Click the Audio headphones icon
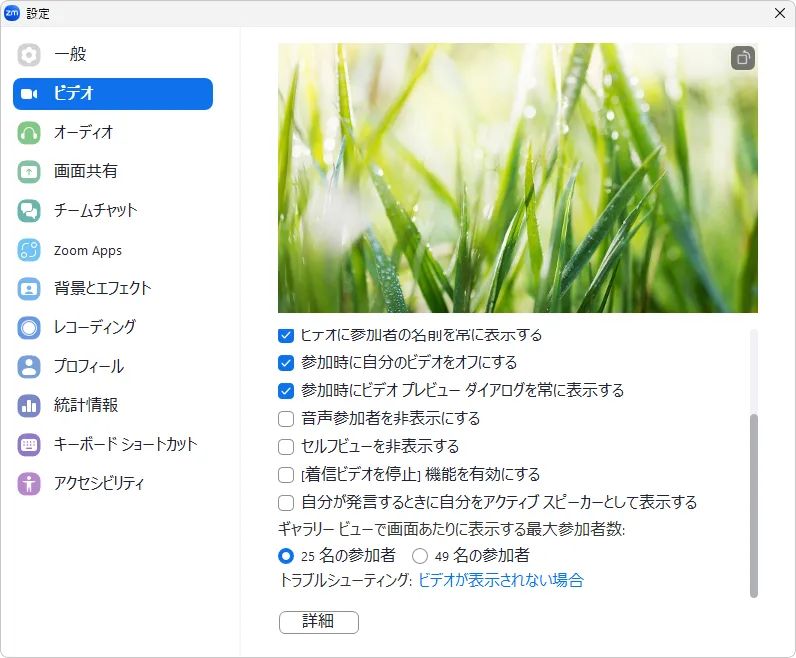The height and width of the screenshot is (658, 796). (x=29, y=133)
